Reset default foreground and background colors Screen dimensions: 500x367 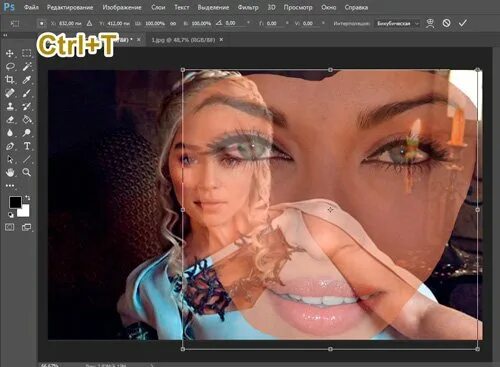pyautogui.click(x=11, y=214)
